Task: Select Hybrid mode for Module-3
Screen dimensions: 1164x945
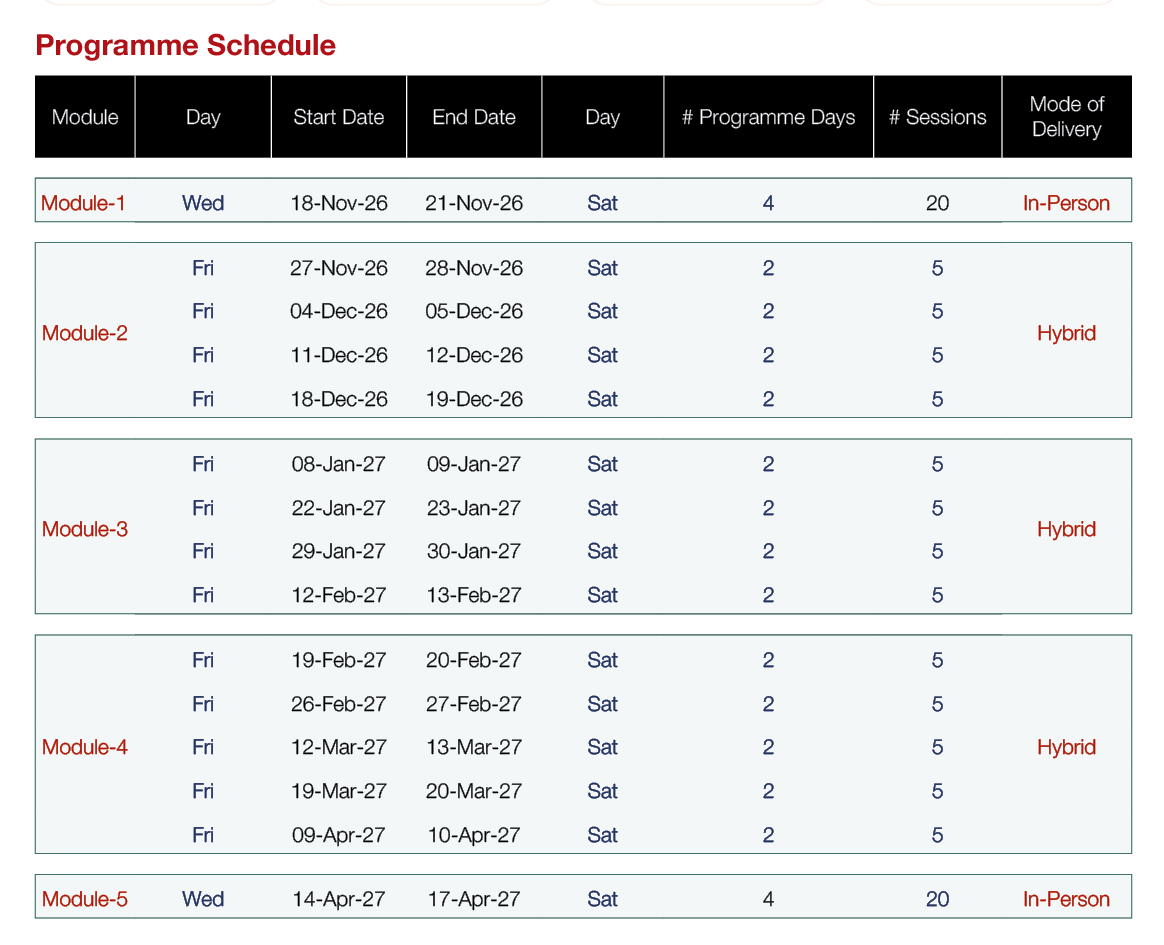Action: coord(1066,529)
